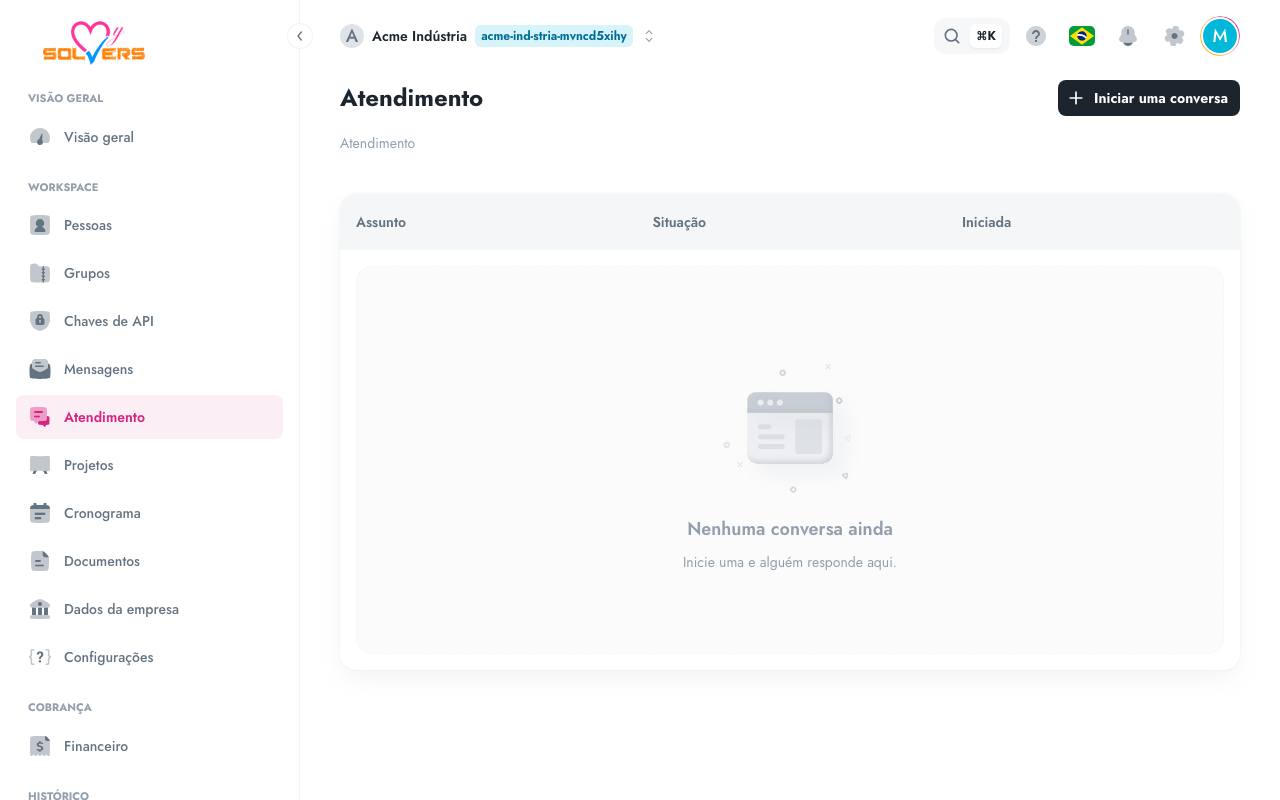This screenshot has width=1280, height=800.
Task: Click the Dados da empresa bank icon
Action: (x=40, y=609)
